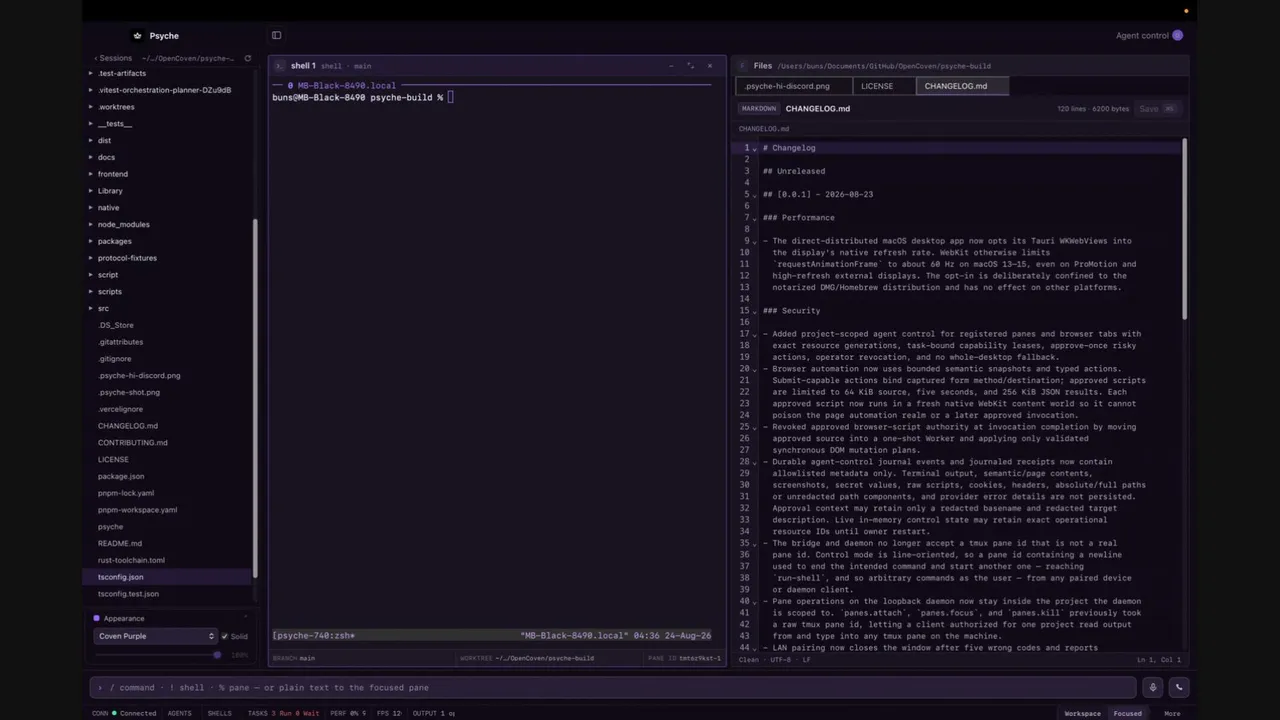Toggle the sidebar layout icon
This screenshot has height=720, width=1280.
276,36
